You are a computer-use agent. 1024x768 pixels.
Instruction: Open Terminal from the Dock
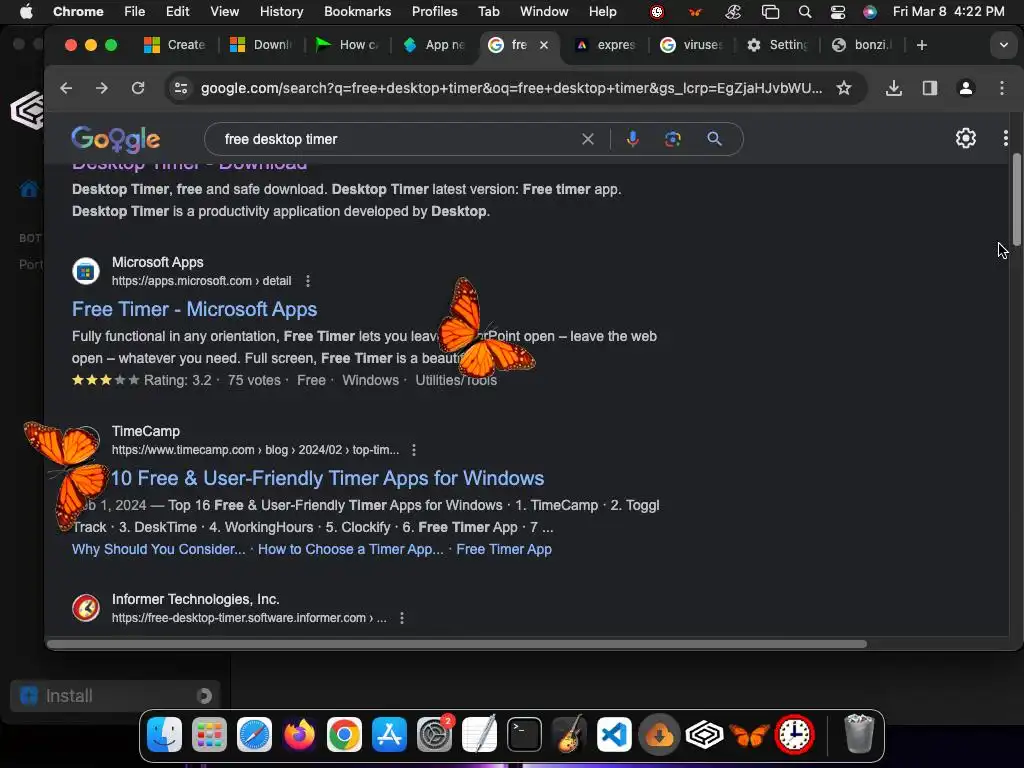[524, 735]
